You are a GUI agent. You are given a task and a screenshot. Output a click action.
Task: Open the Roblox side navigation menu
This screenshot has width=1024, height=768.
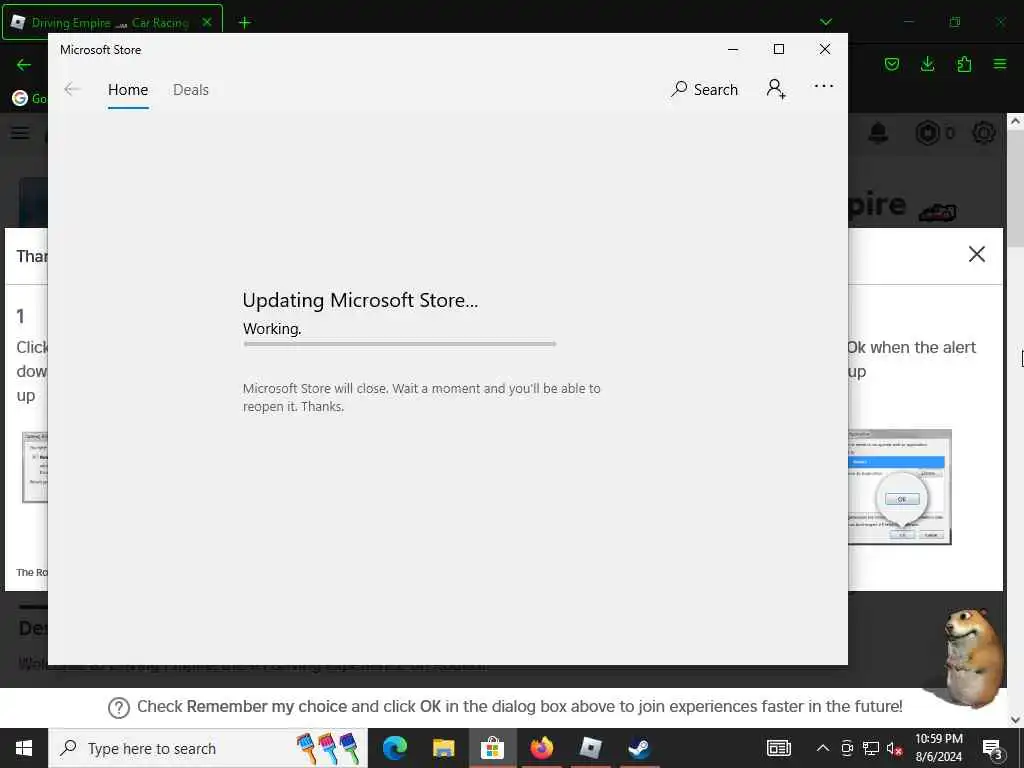click(20, 133)
